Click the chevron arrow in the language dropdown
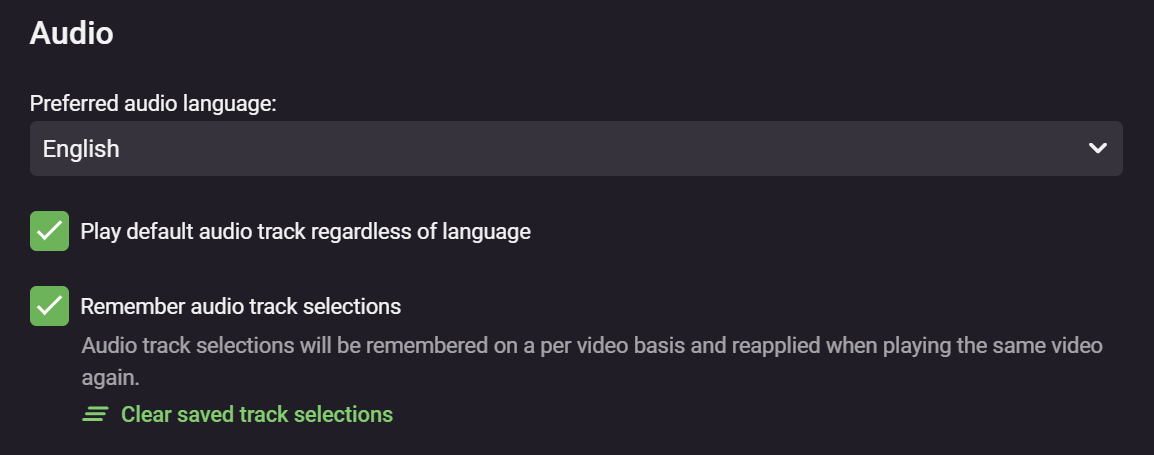The width and height of the screenshot is (1154, 455). click(1097, 149)
